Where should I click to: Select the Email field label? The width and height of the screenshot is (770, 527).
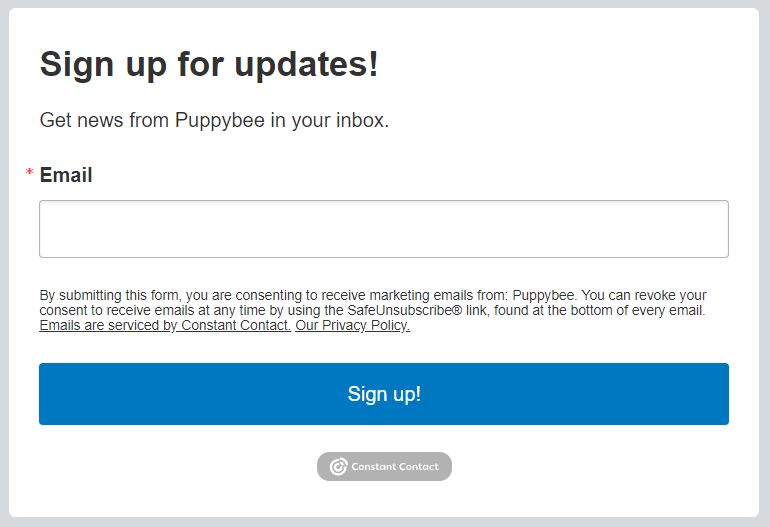[x=66, y=175]
